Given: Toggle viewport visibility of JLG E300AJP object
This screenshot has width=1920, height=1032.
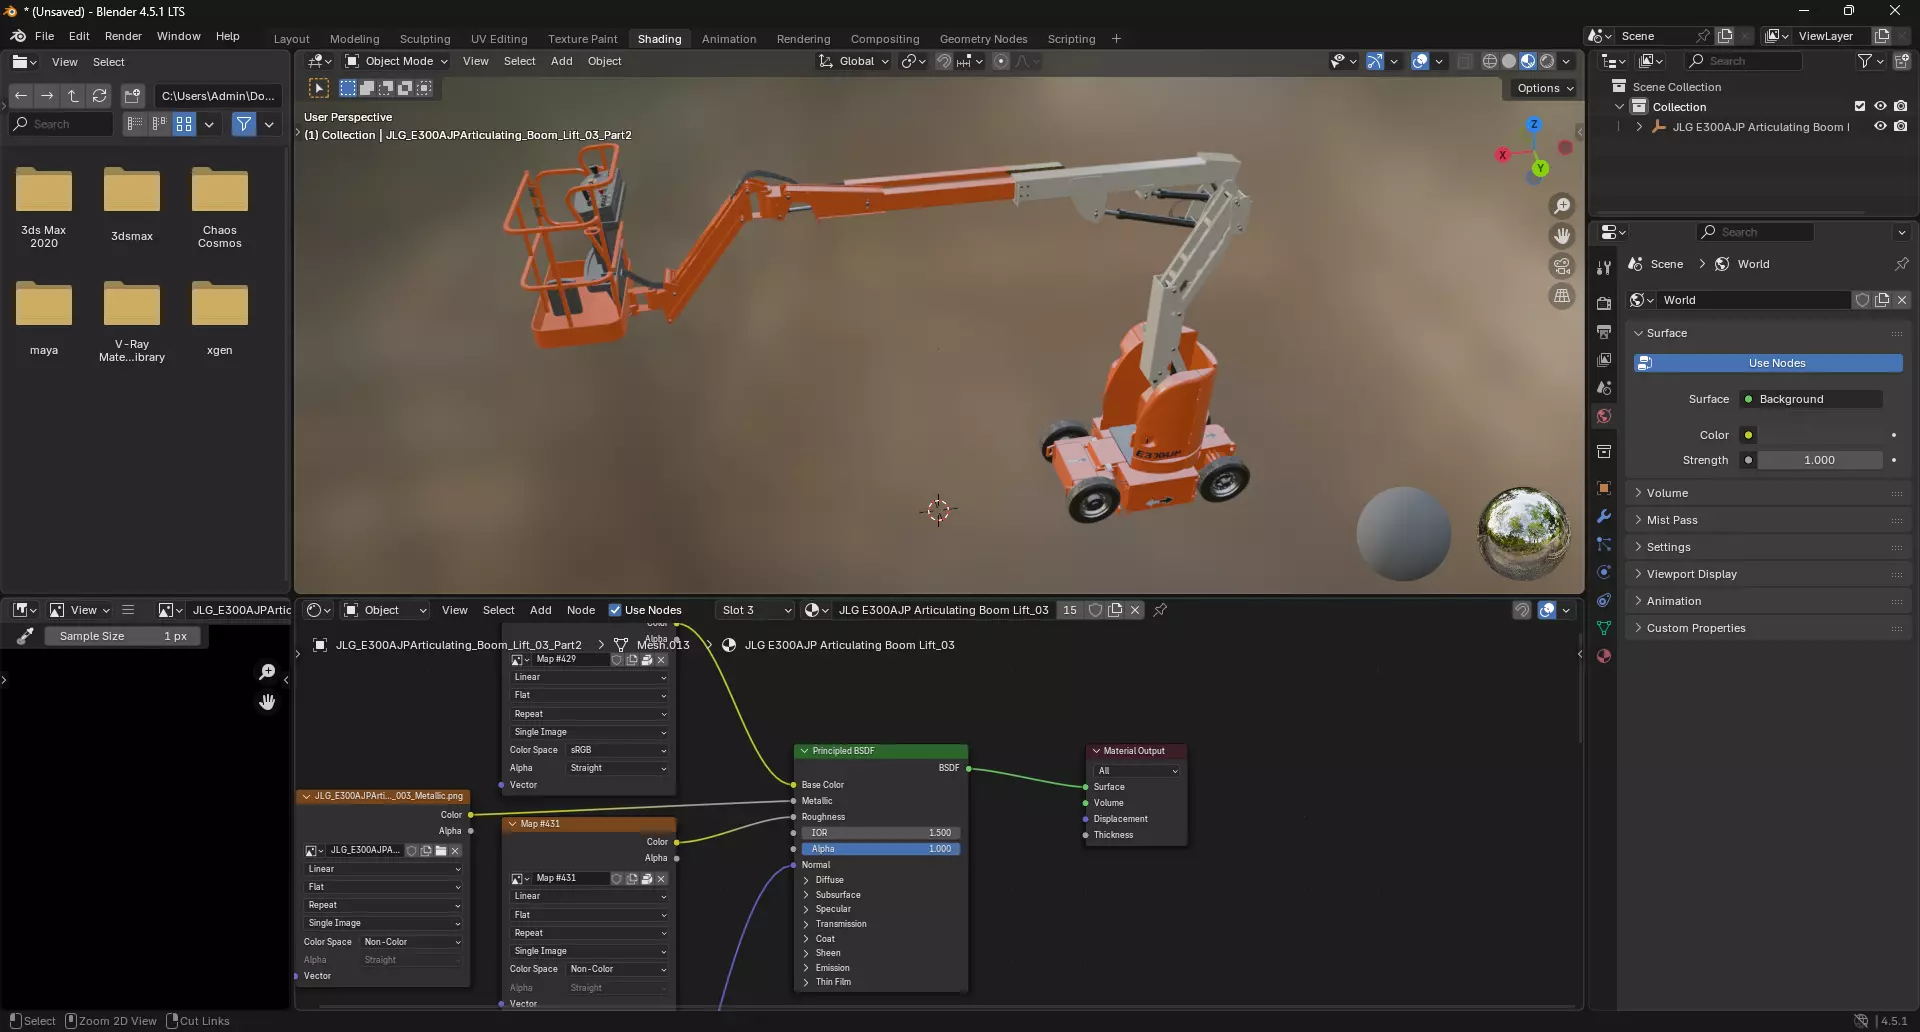Looking at the screenshot, I should click(1880, 127).
